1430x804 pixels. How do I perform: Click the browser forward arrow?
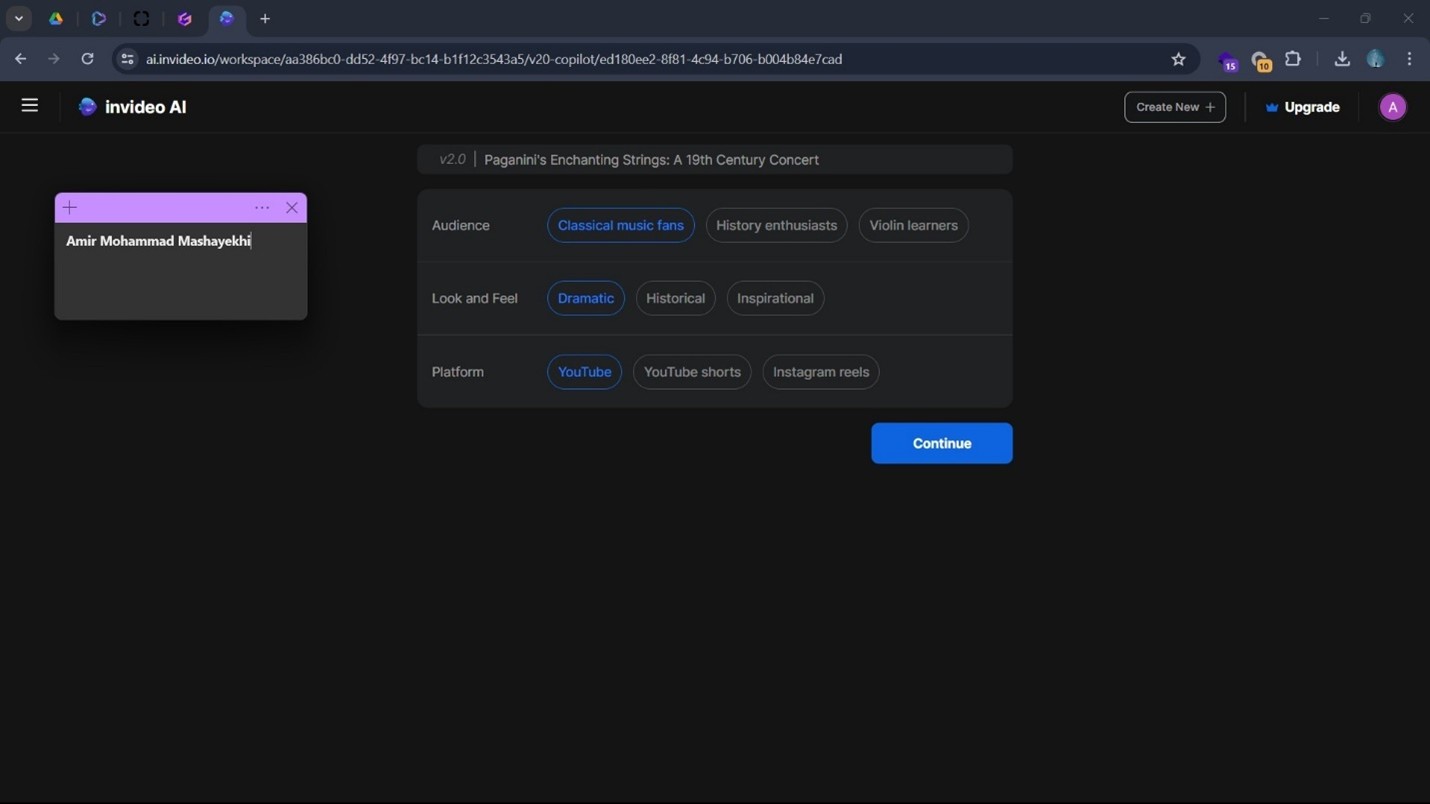tap(54, 59)
